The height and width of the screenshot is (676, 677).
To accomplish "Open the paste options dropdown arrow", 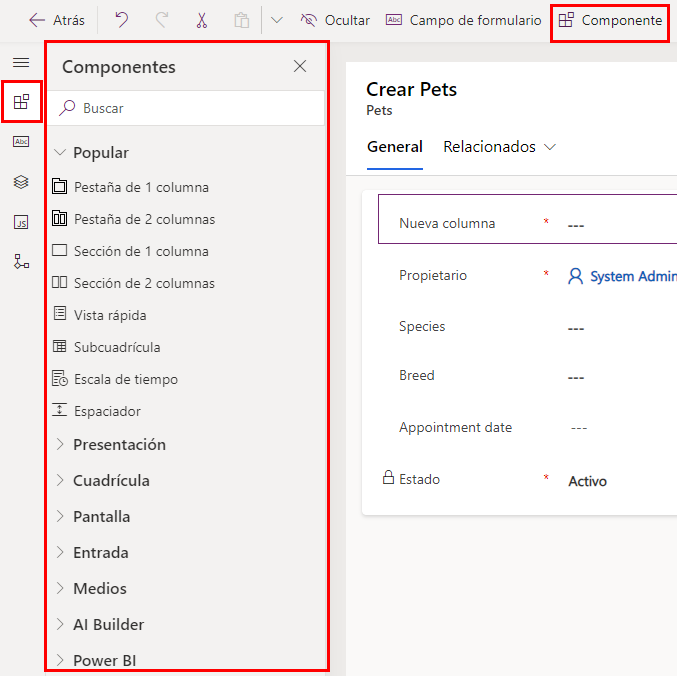I will click(276, 20).
